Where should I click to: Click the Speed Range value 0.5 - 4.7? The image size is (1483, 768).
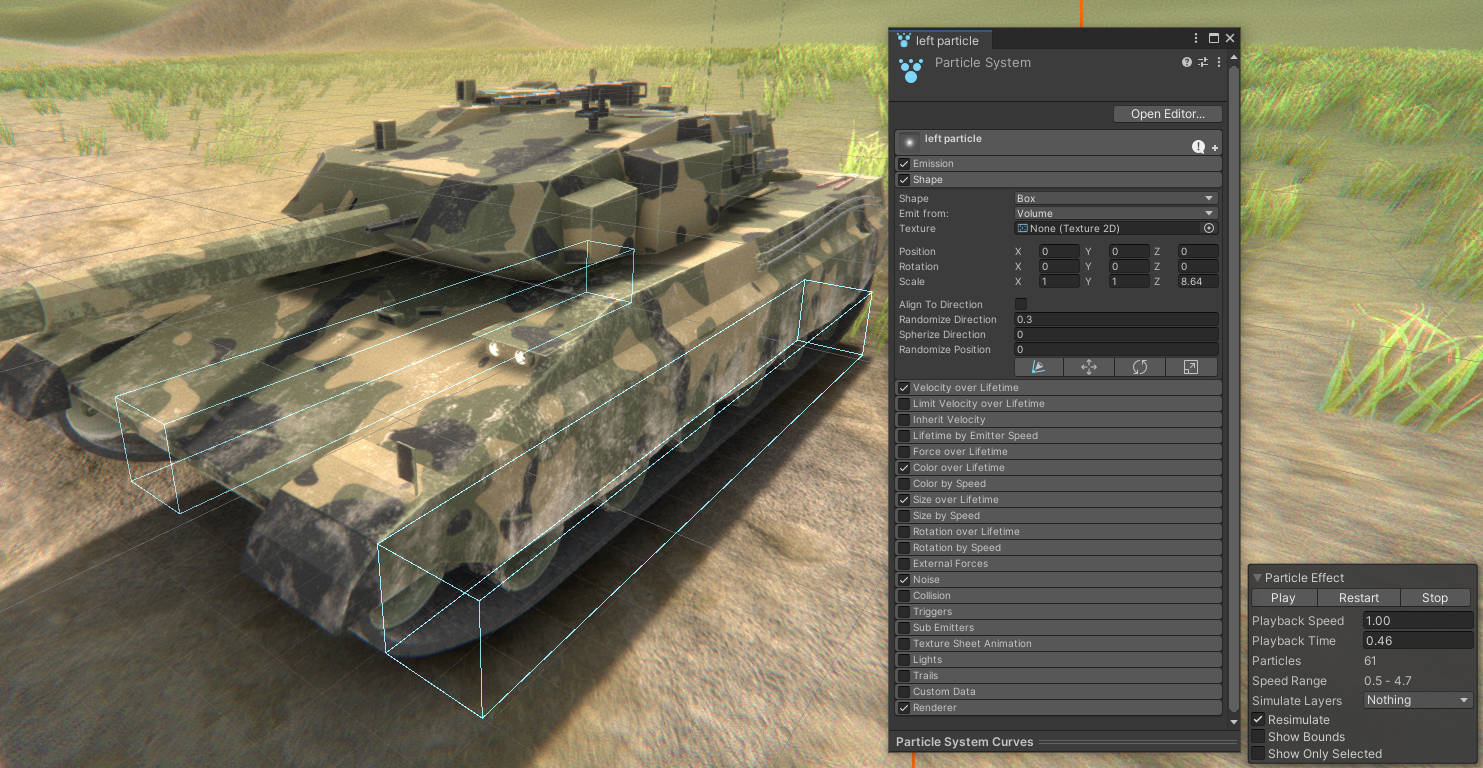[x=1388, y=681]
